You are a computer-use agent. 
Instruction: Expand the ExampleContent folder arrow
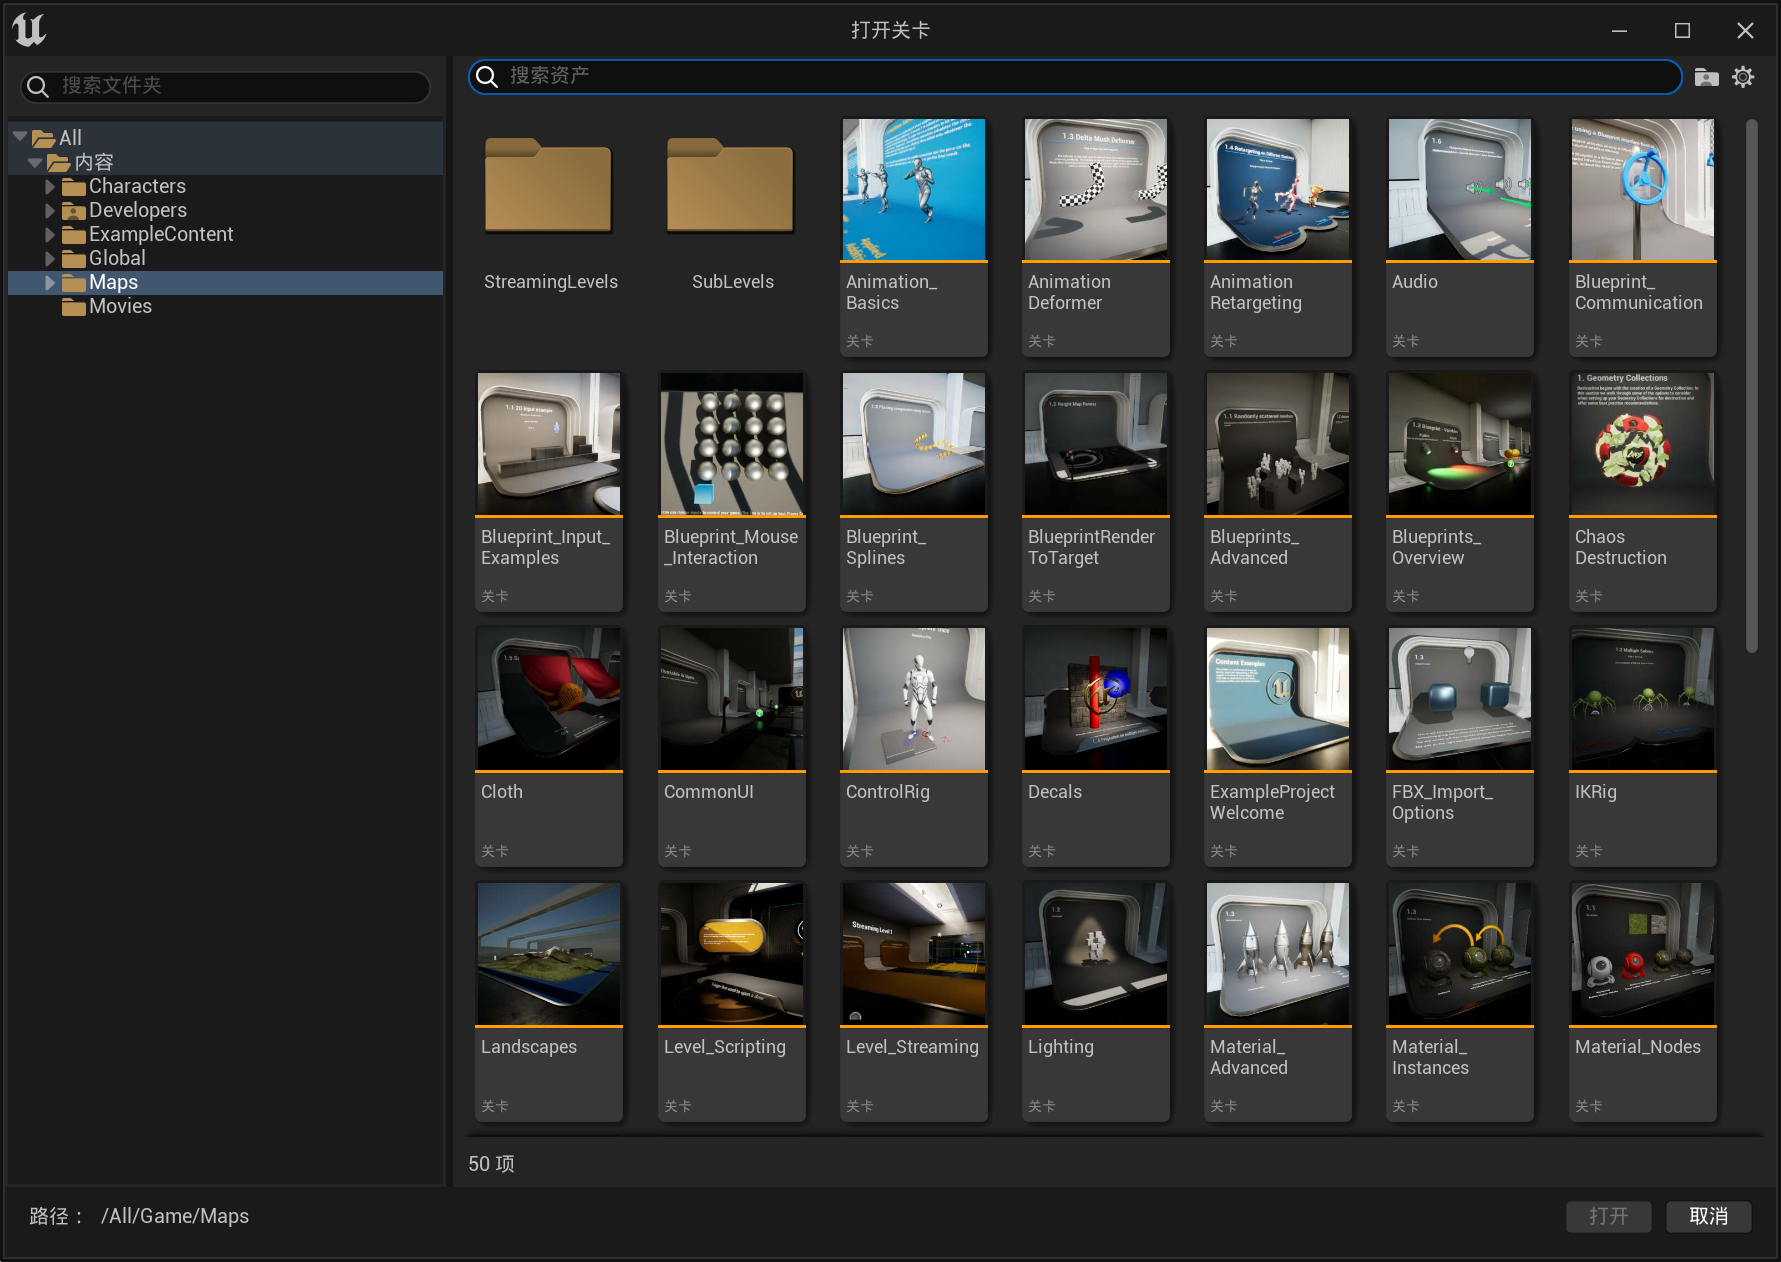[x=50, y=234]
